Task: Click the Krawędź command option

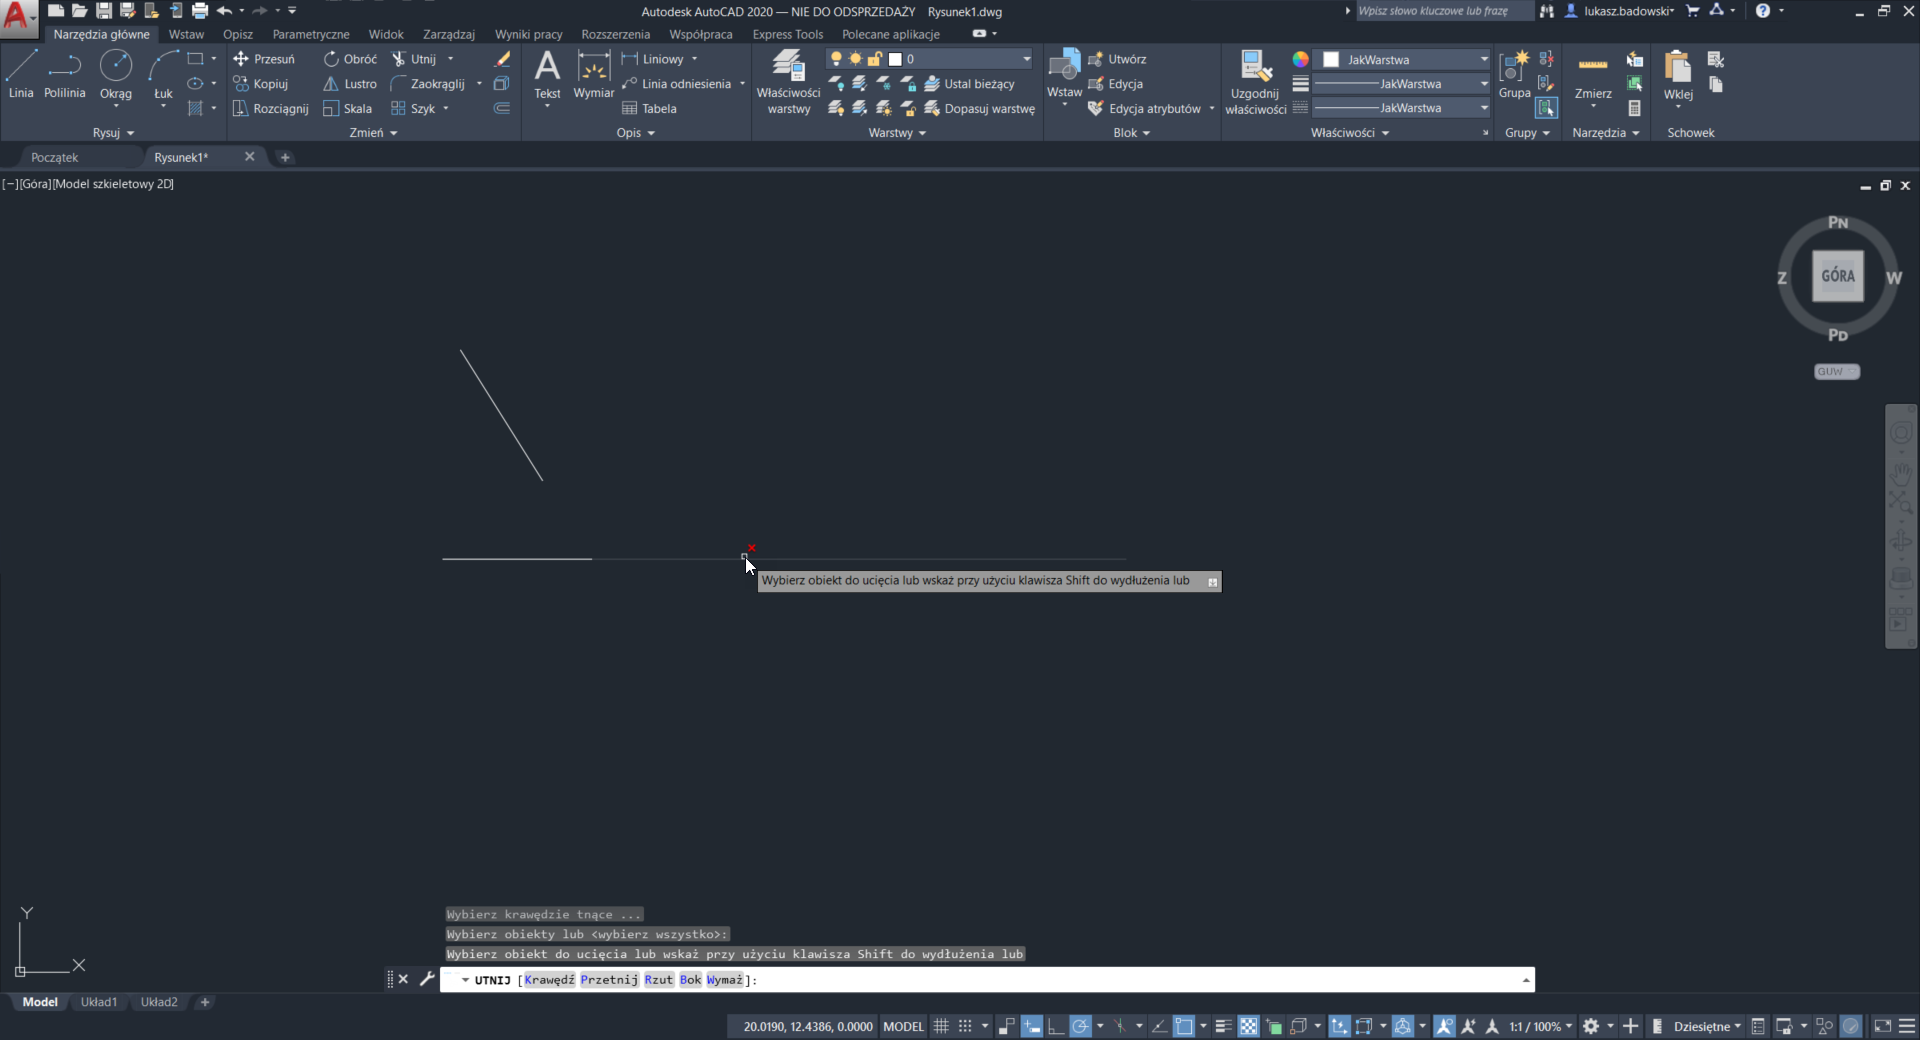Action: click(x=549, y=980)
